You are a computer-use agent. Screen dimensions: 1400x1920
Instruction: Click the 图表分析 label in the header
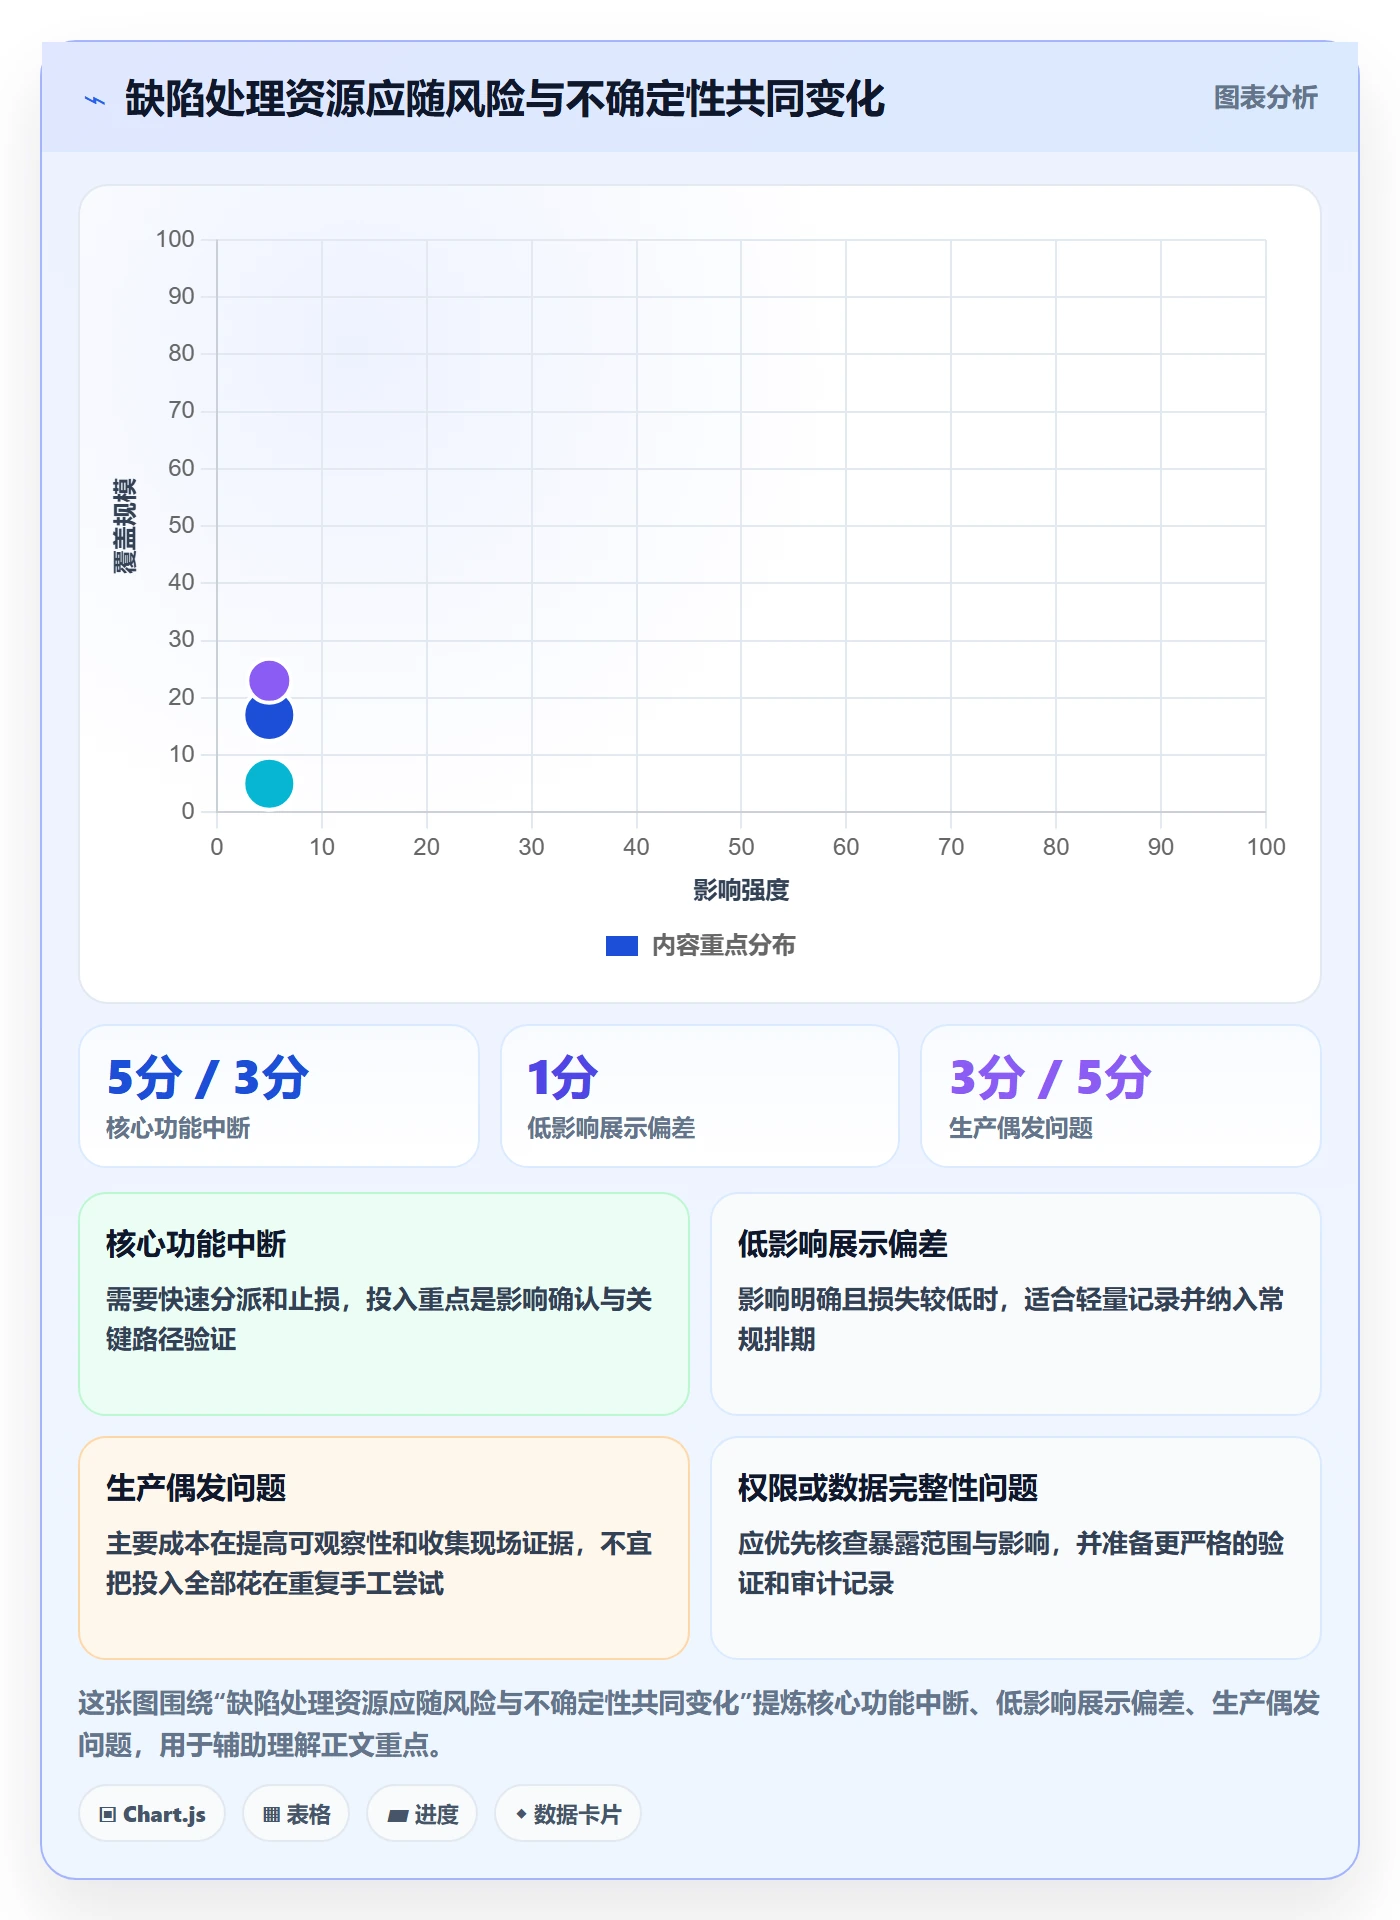(1265, 98)
